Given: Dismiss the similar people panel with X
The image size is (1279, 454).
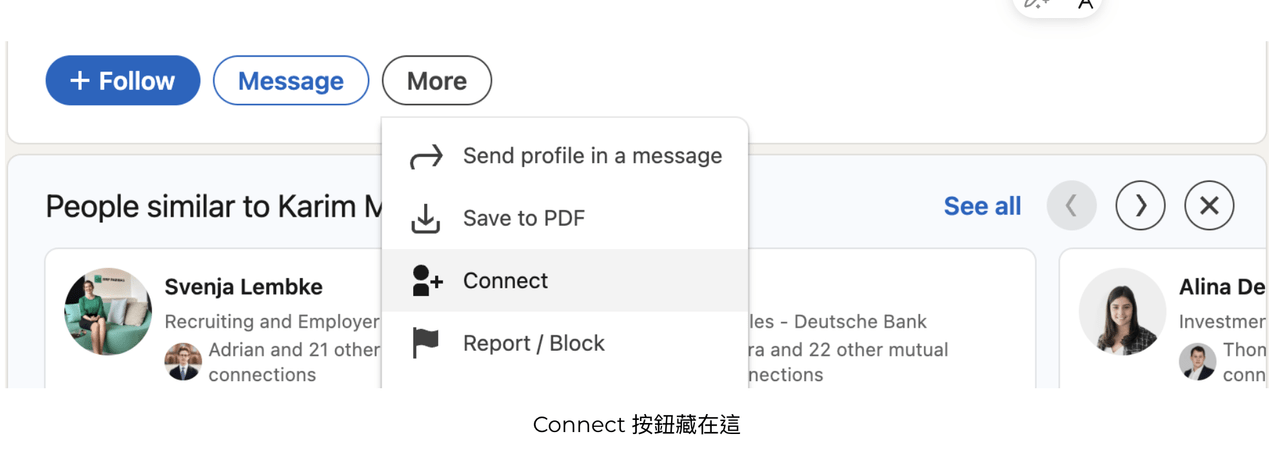Looking at the screenshot, I should pos(1209,206).
